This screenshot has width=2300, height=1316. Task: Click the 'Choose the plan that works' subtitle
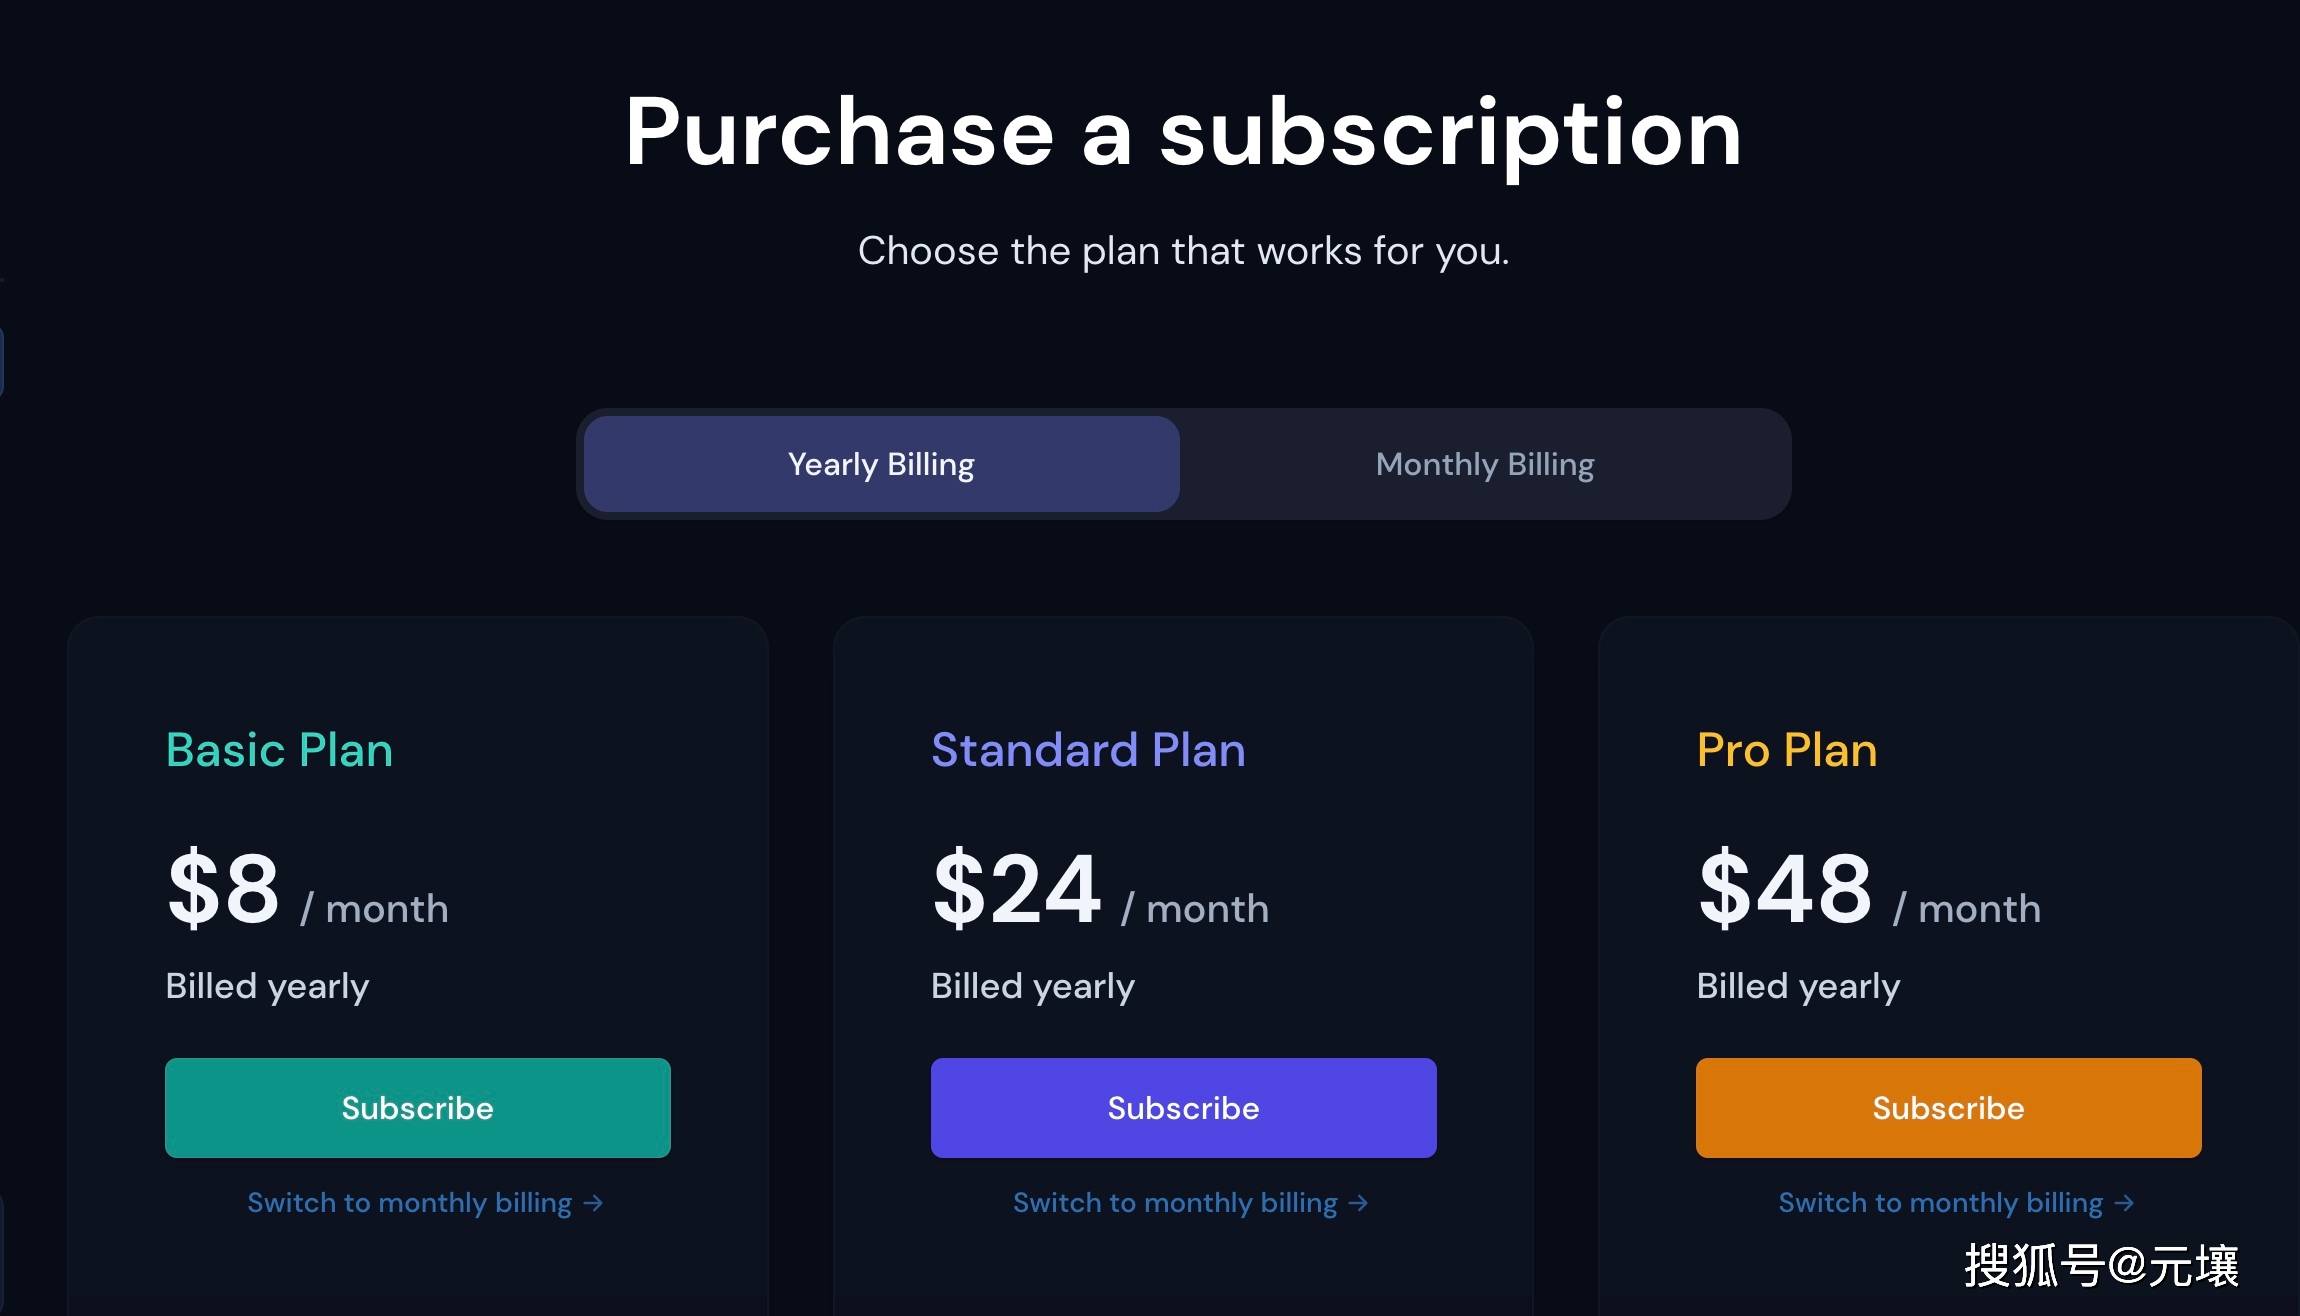coord(1183,251)
